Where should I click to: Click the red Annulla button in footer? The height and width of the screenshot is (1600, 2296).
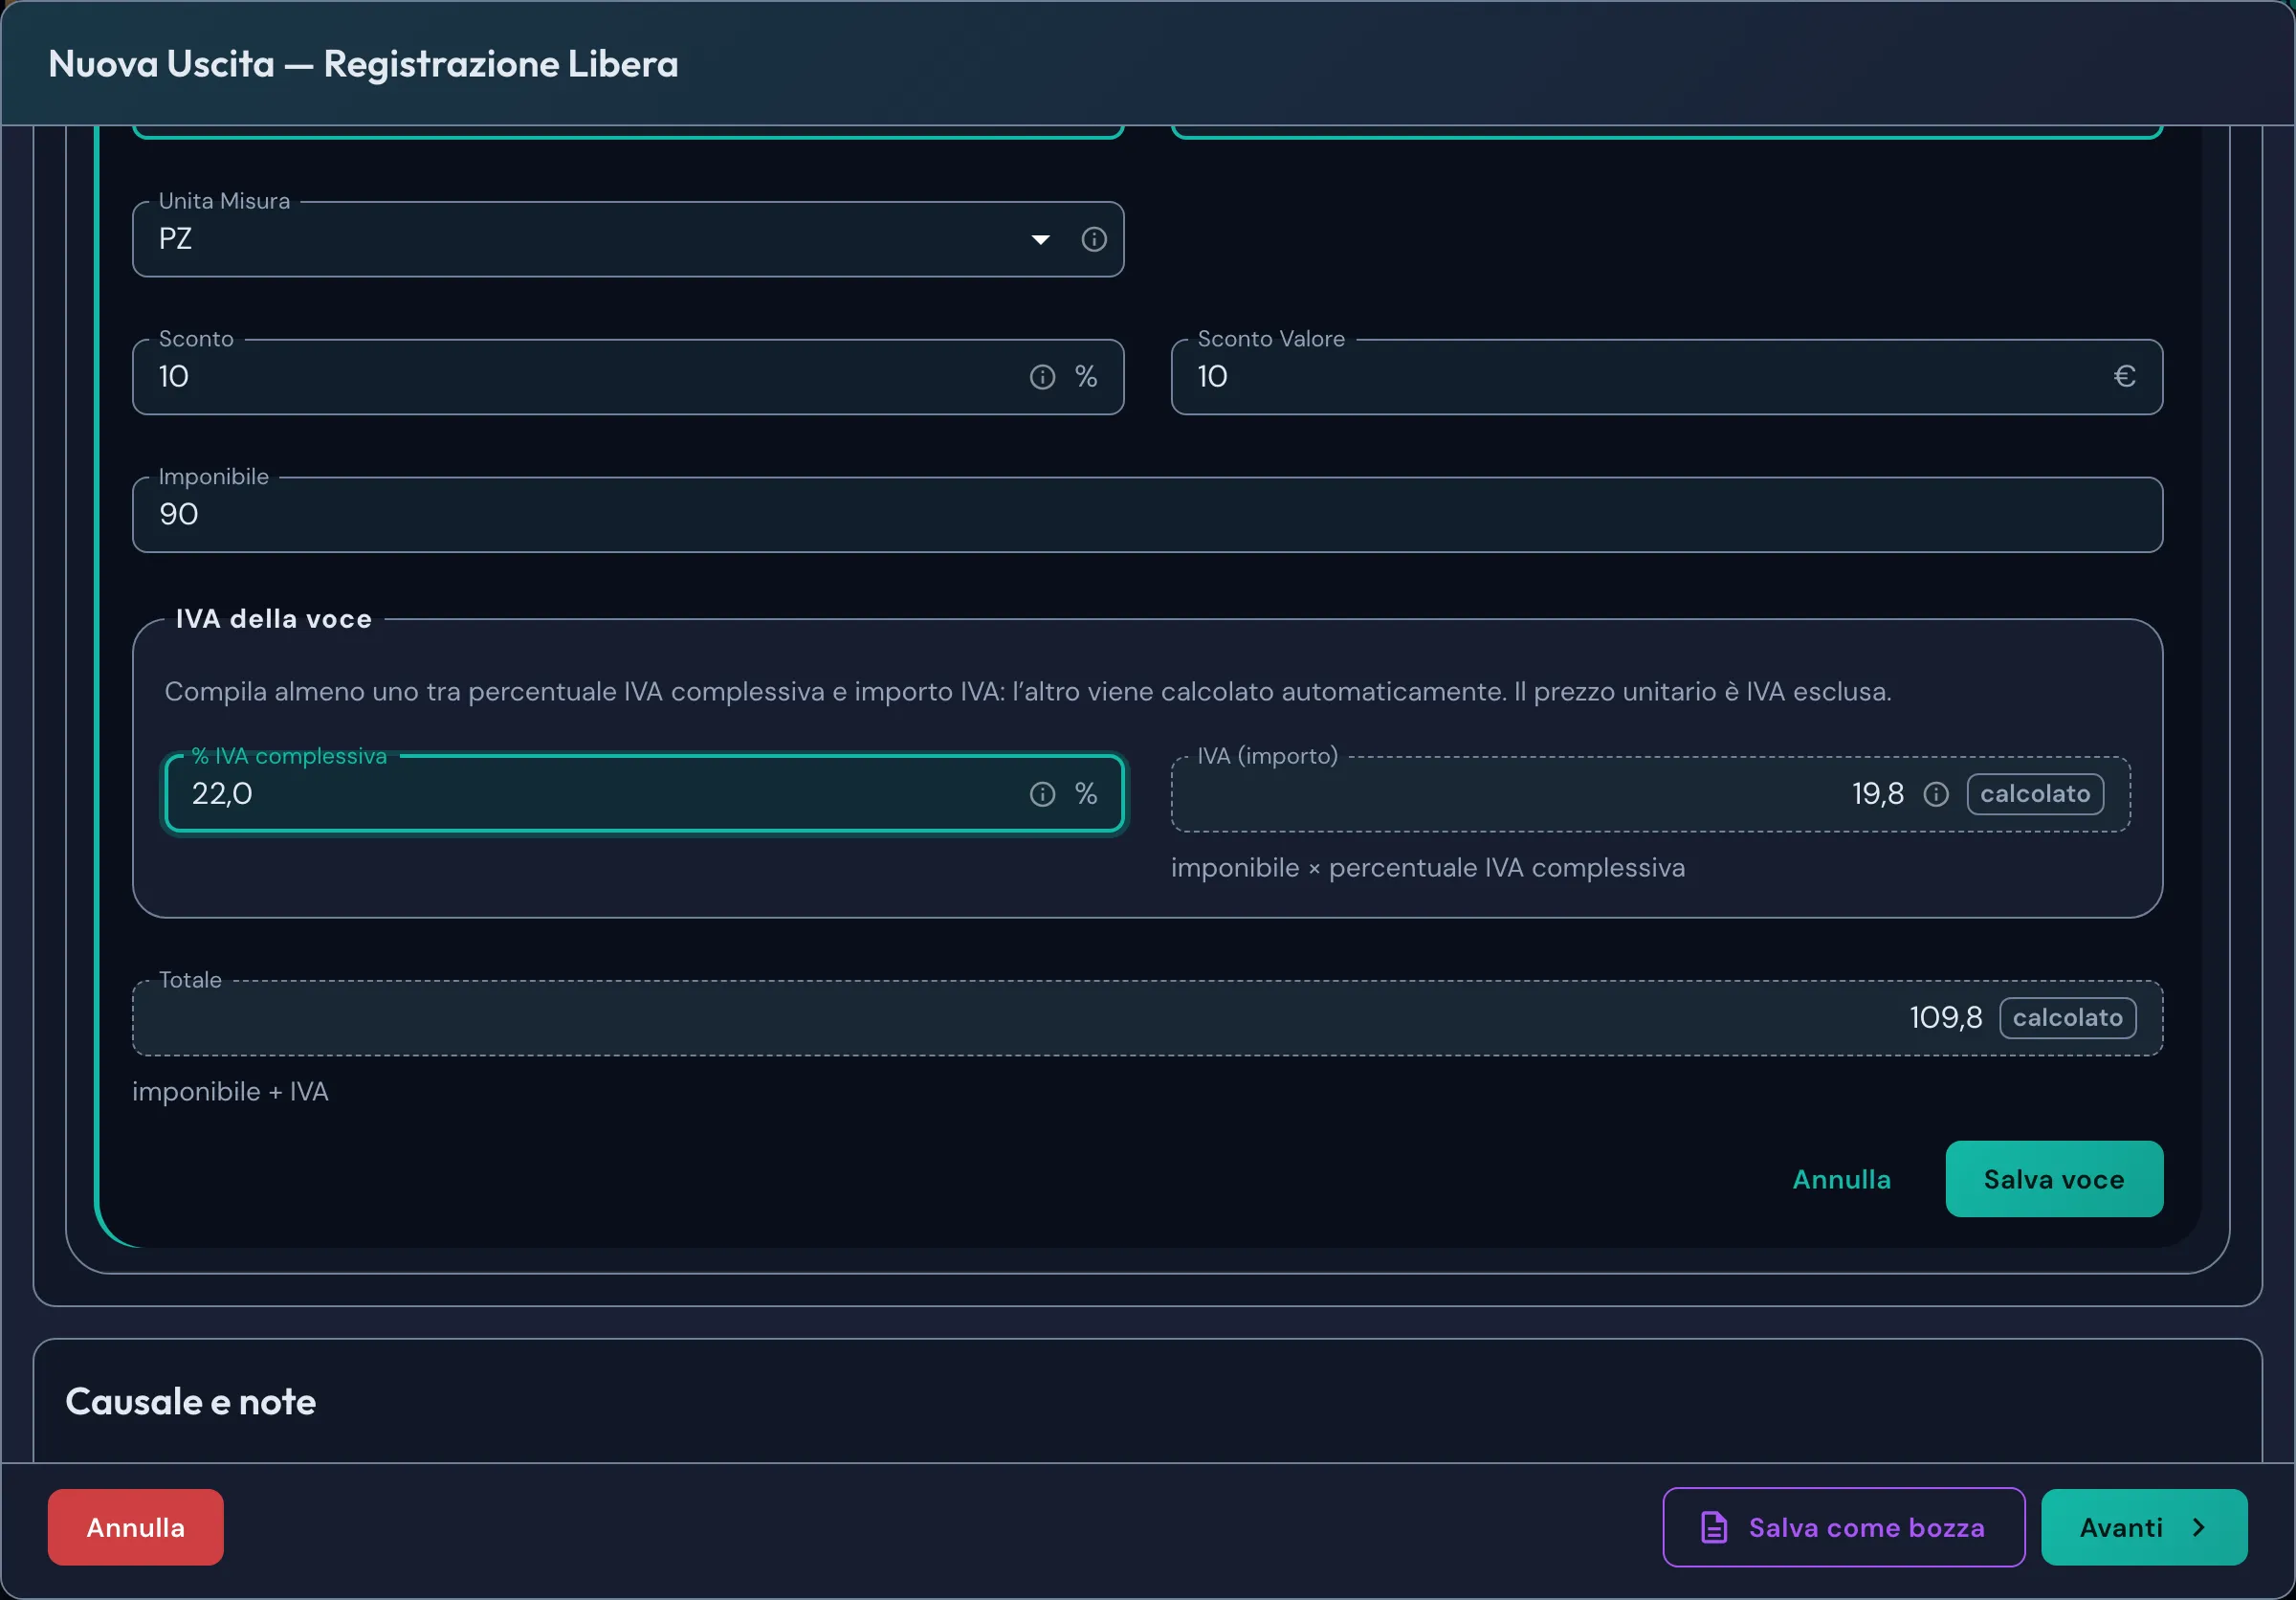(136, 1527)
